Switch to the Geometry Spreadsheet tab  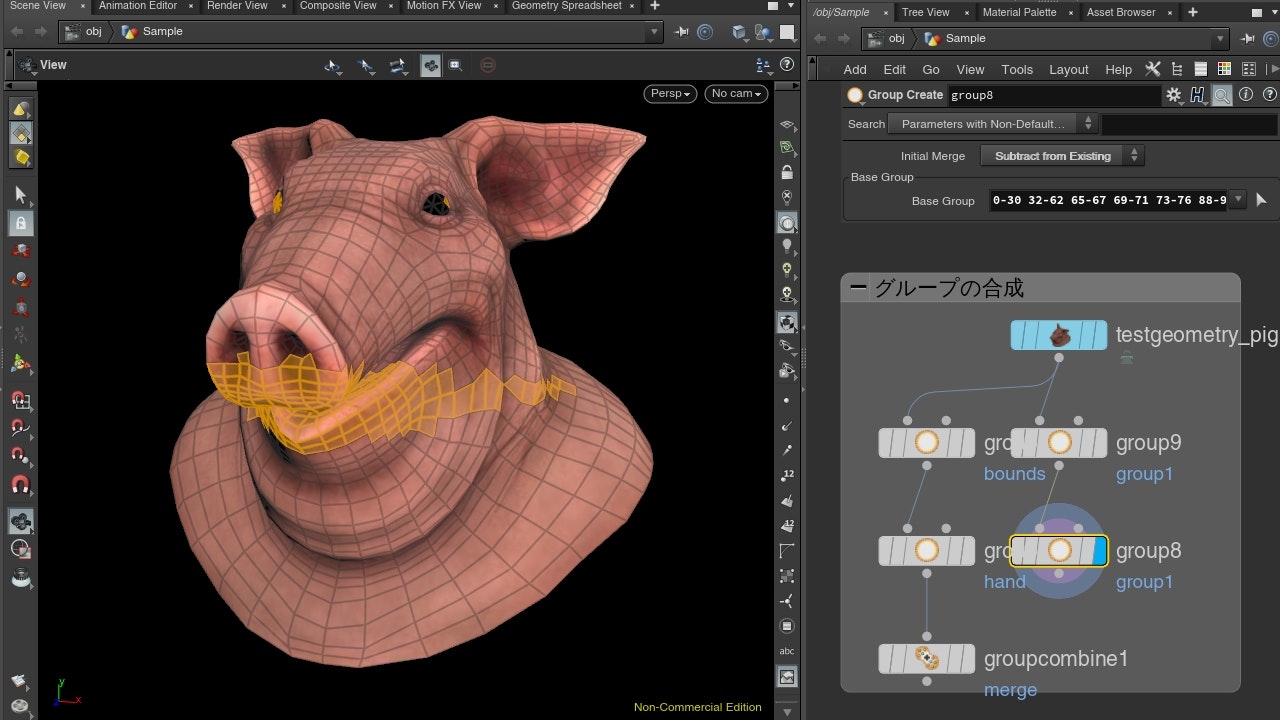pos(566,6)
